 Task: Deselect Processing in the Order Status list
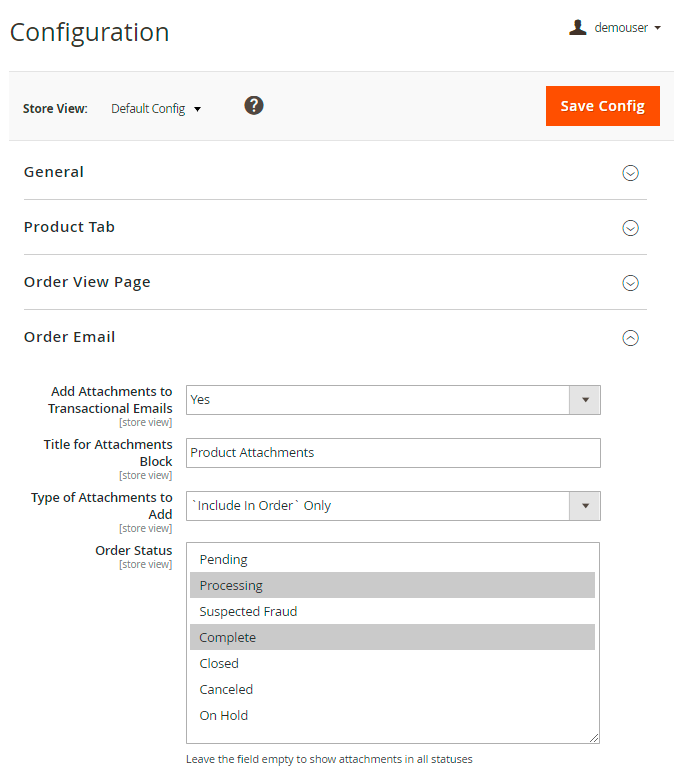click(x=231, y=586)
